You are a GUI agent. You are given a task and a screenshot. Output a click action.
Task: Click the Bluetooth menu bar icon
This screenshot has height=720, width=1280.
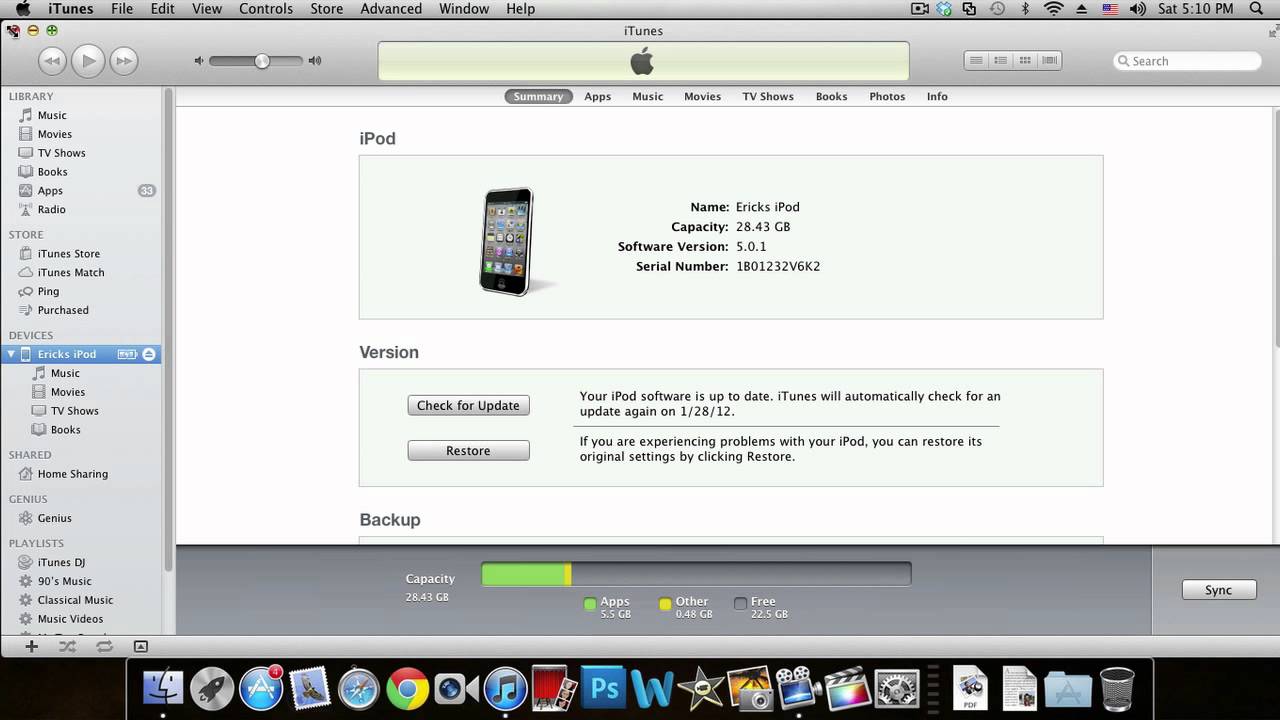pyautogui.click(x=1025, y=9)
